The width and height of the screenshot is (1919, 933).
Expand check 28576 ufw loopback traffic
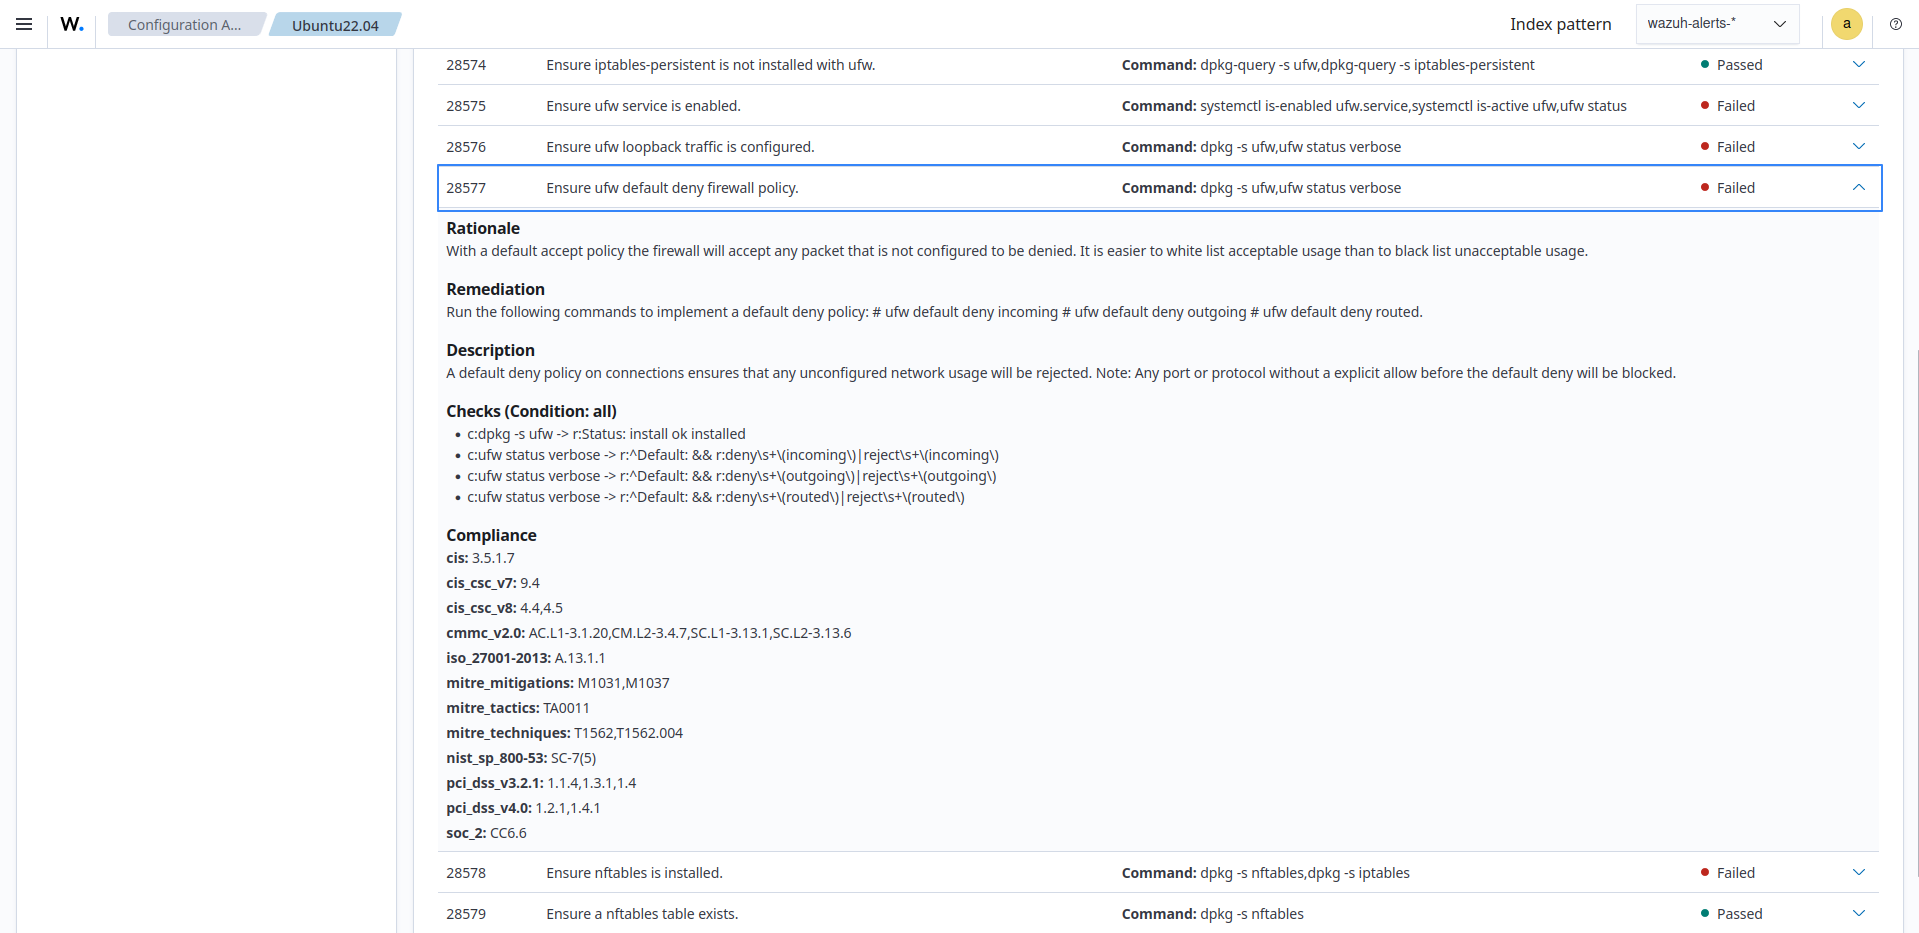click(1858, 147)
